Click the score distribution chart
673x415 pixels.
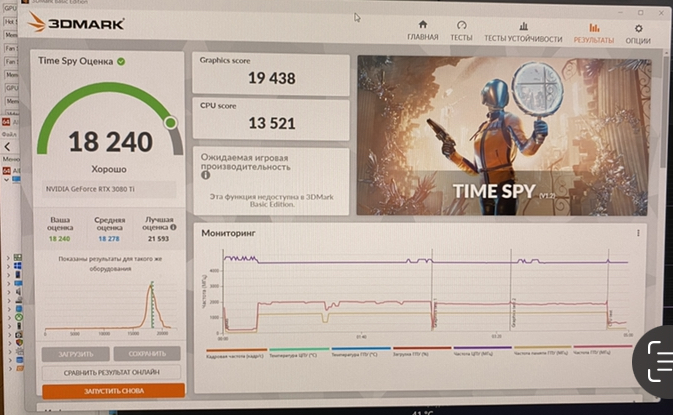109,307
